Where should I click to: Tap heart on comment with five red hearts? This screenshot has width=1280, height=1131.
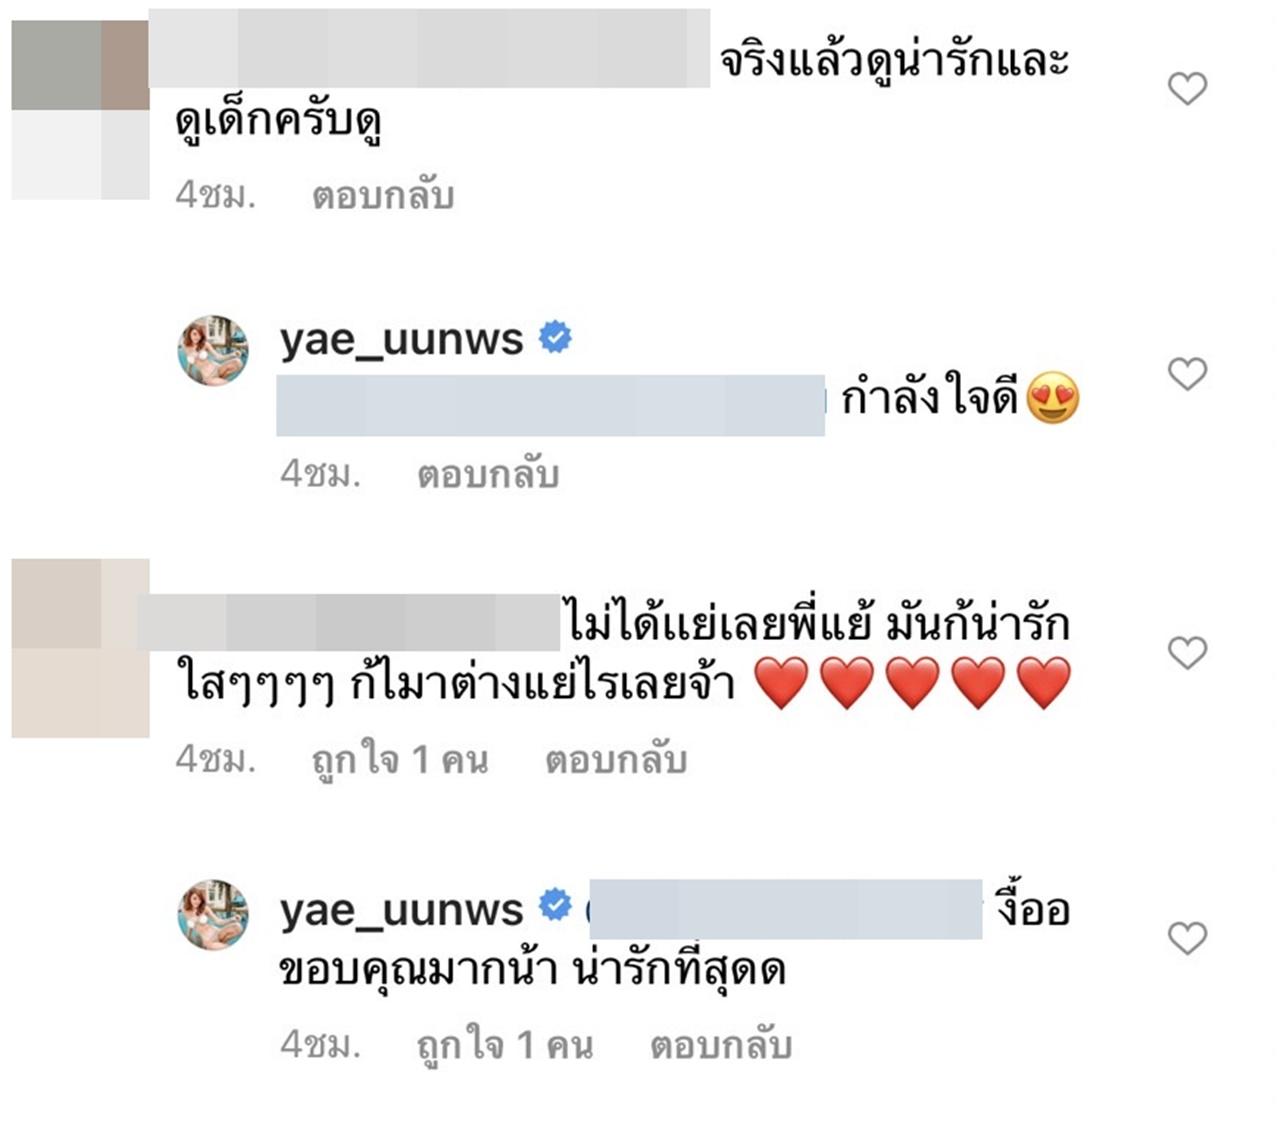click(1187, 653)
